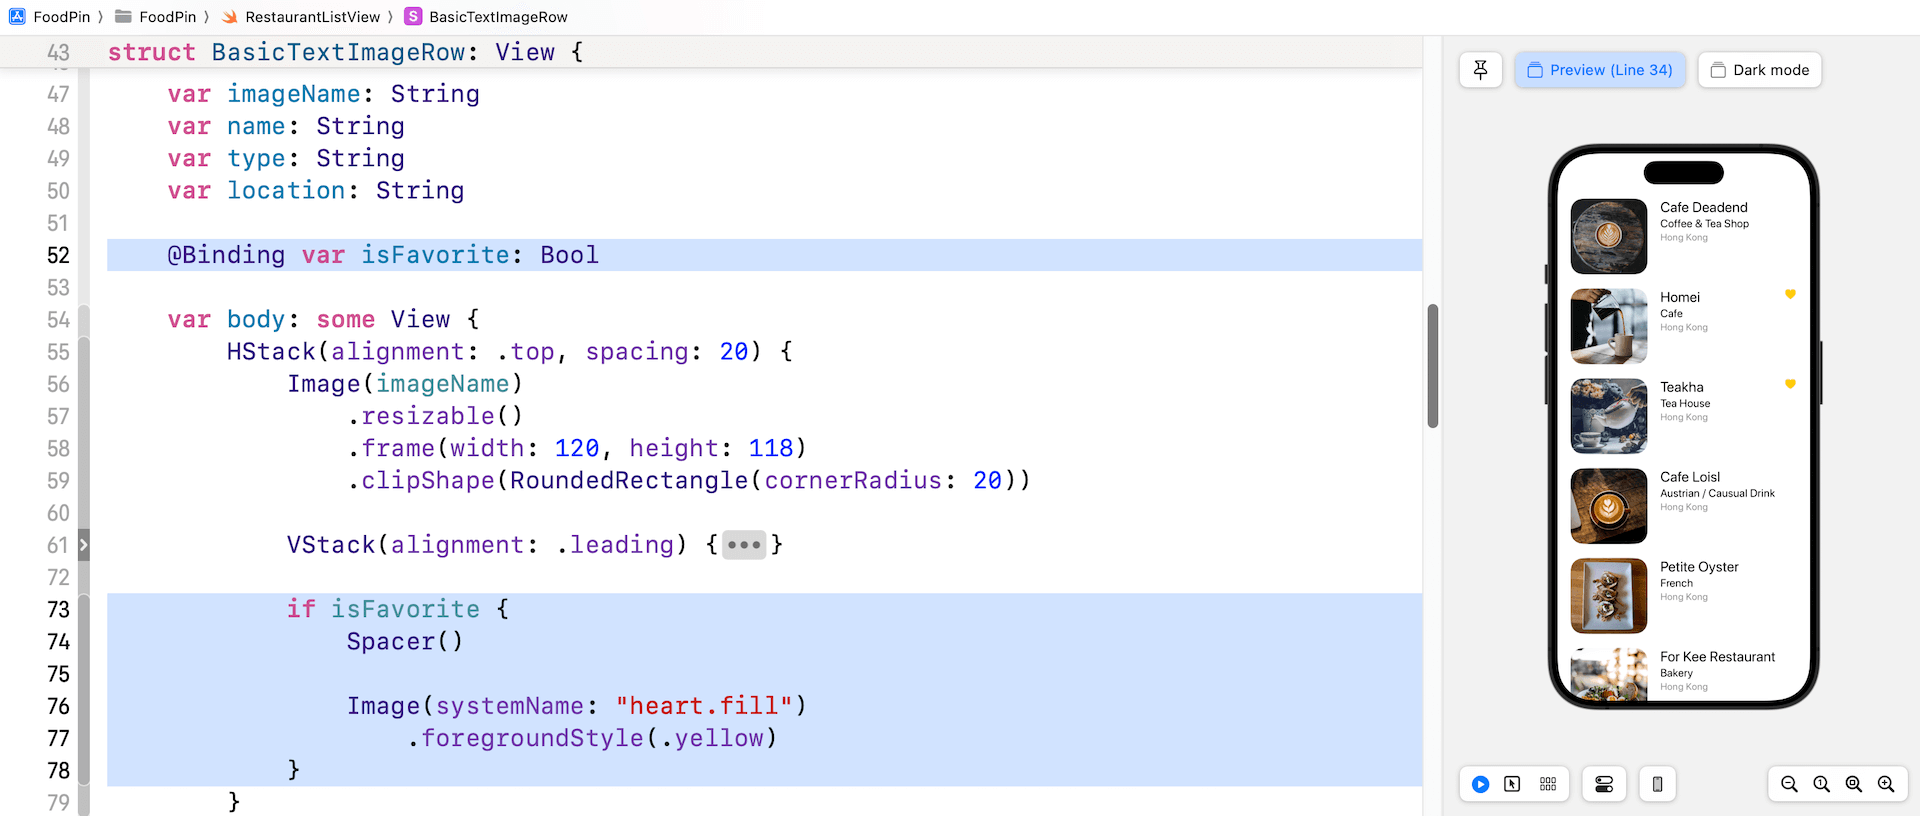Open RestaurantListView breadcrumb item
This screenshot has width=1920, height=816.
312,17
